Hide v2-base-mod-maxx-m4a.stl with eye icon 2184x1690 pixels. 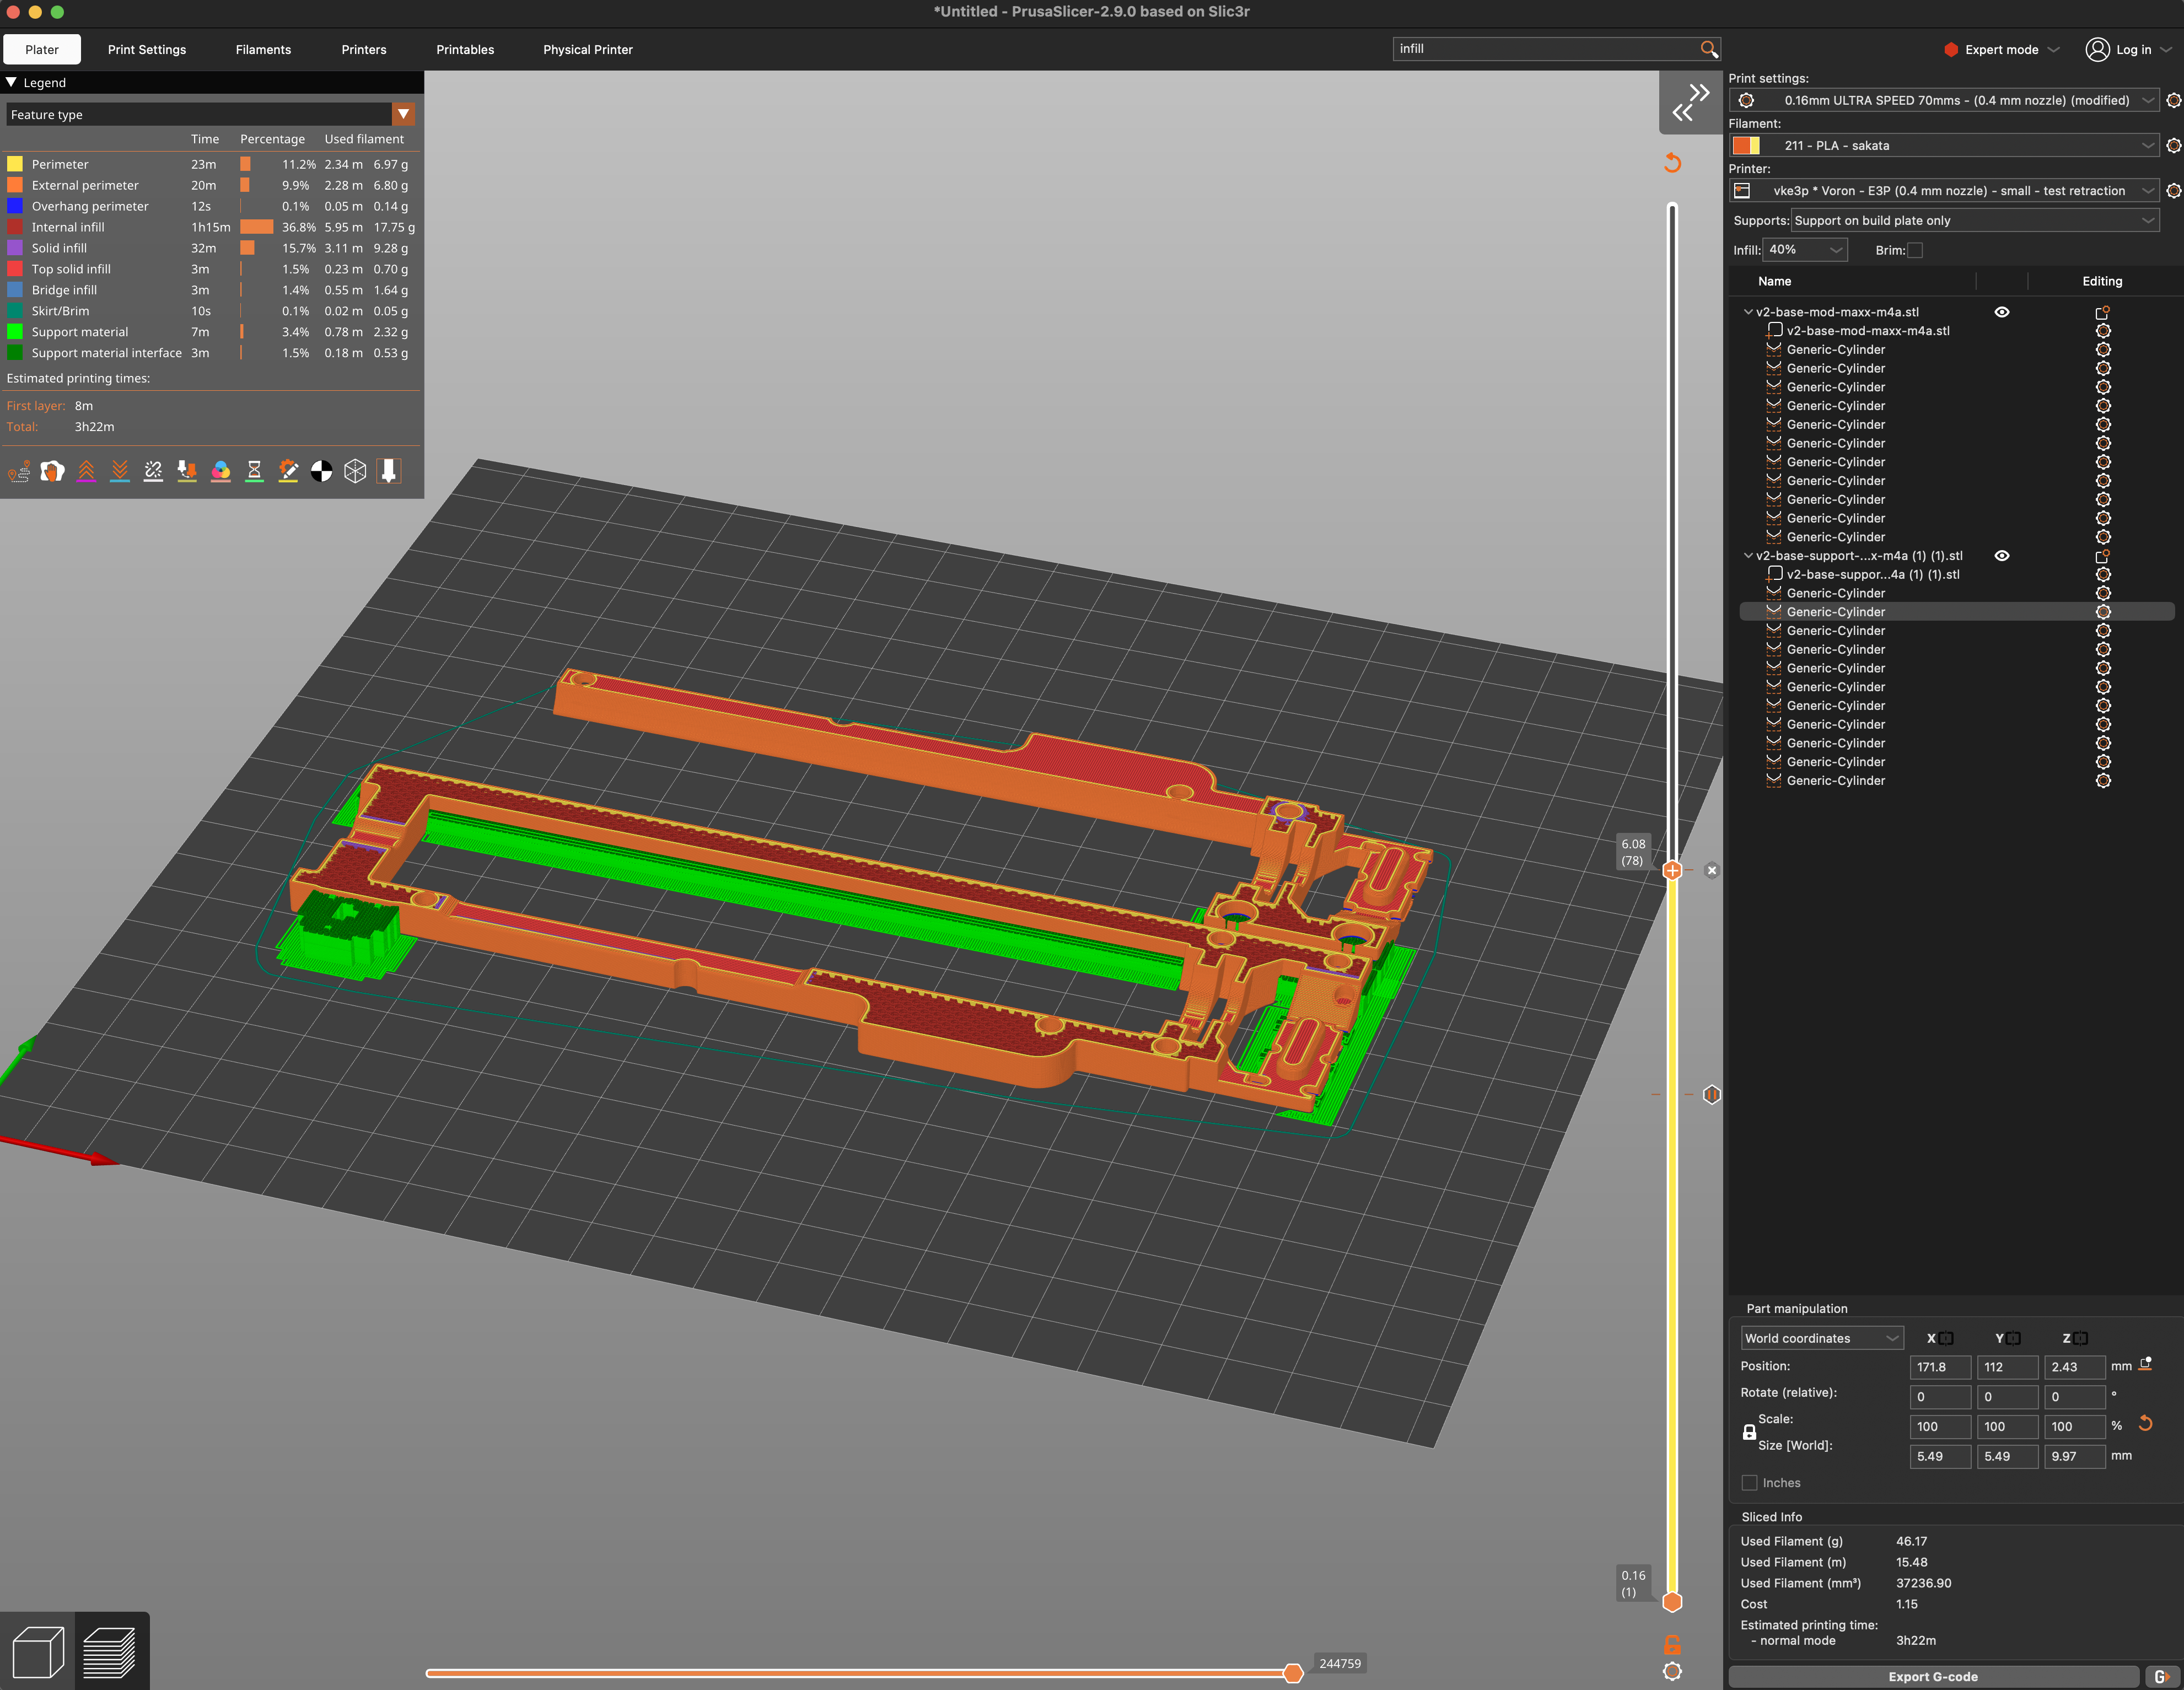click(x=2001, y=312)
